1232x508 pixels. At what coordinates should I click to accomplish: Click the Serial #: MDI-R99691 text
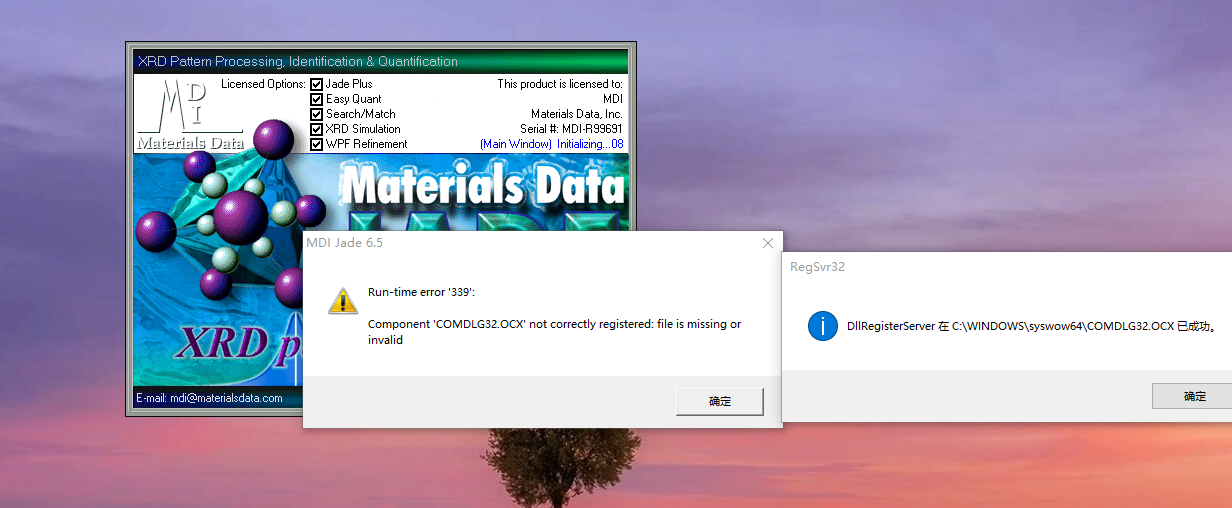click(571, 129)
